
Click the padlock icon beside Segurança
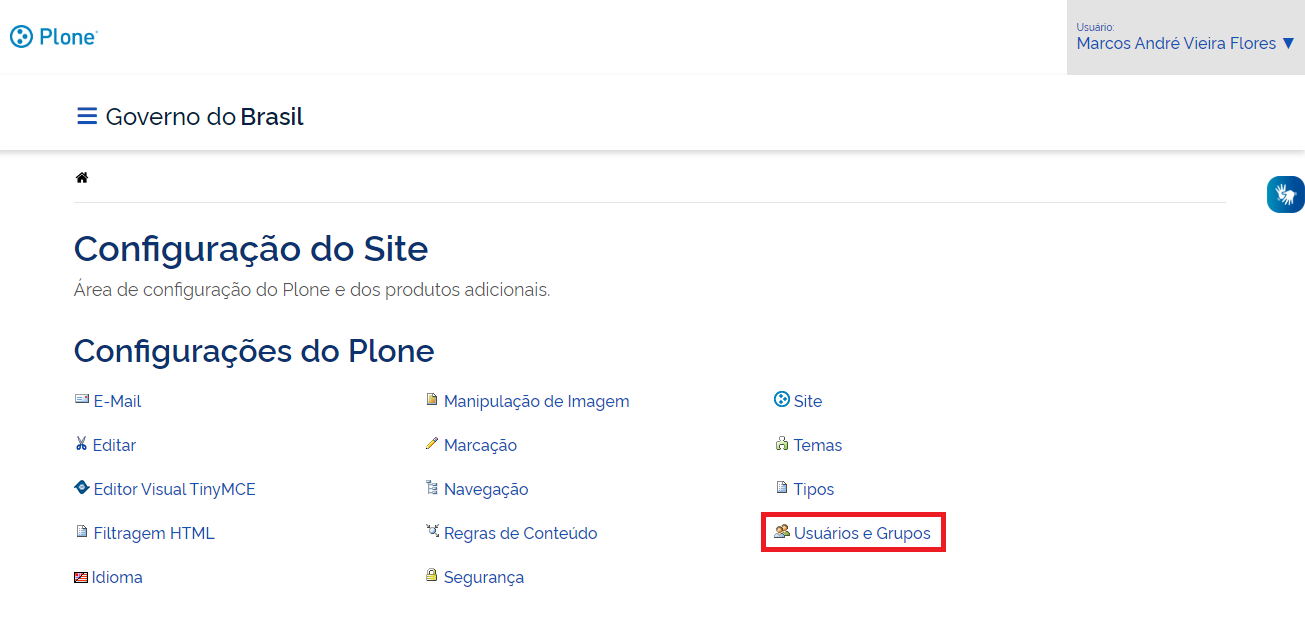432,576
